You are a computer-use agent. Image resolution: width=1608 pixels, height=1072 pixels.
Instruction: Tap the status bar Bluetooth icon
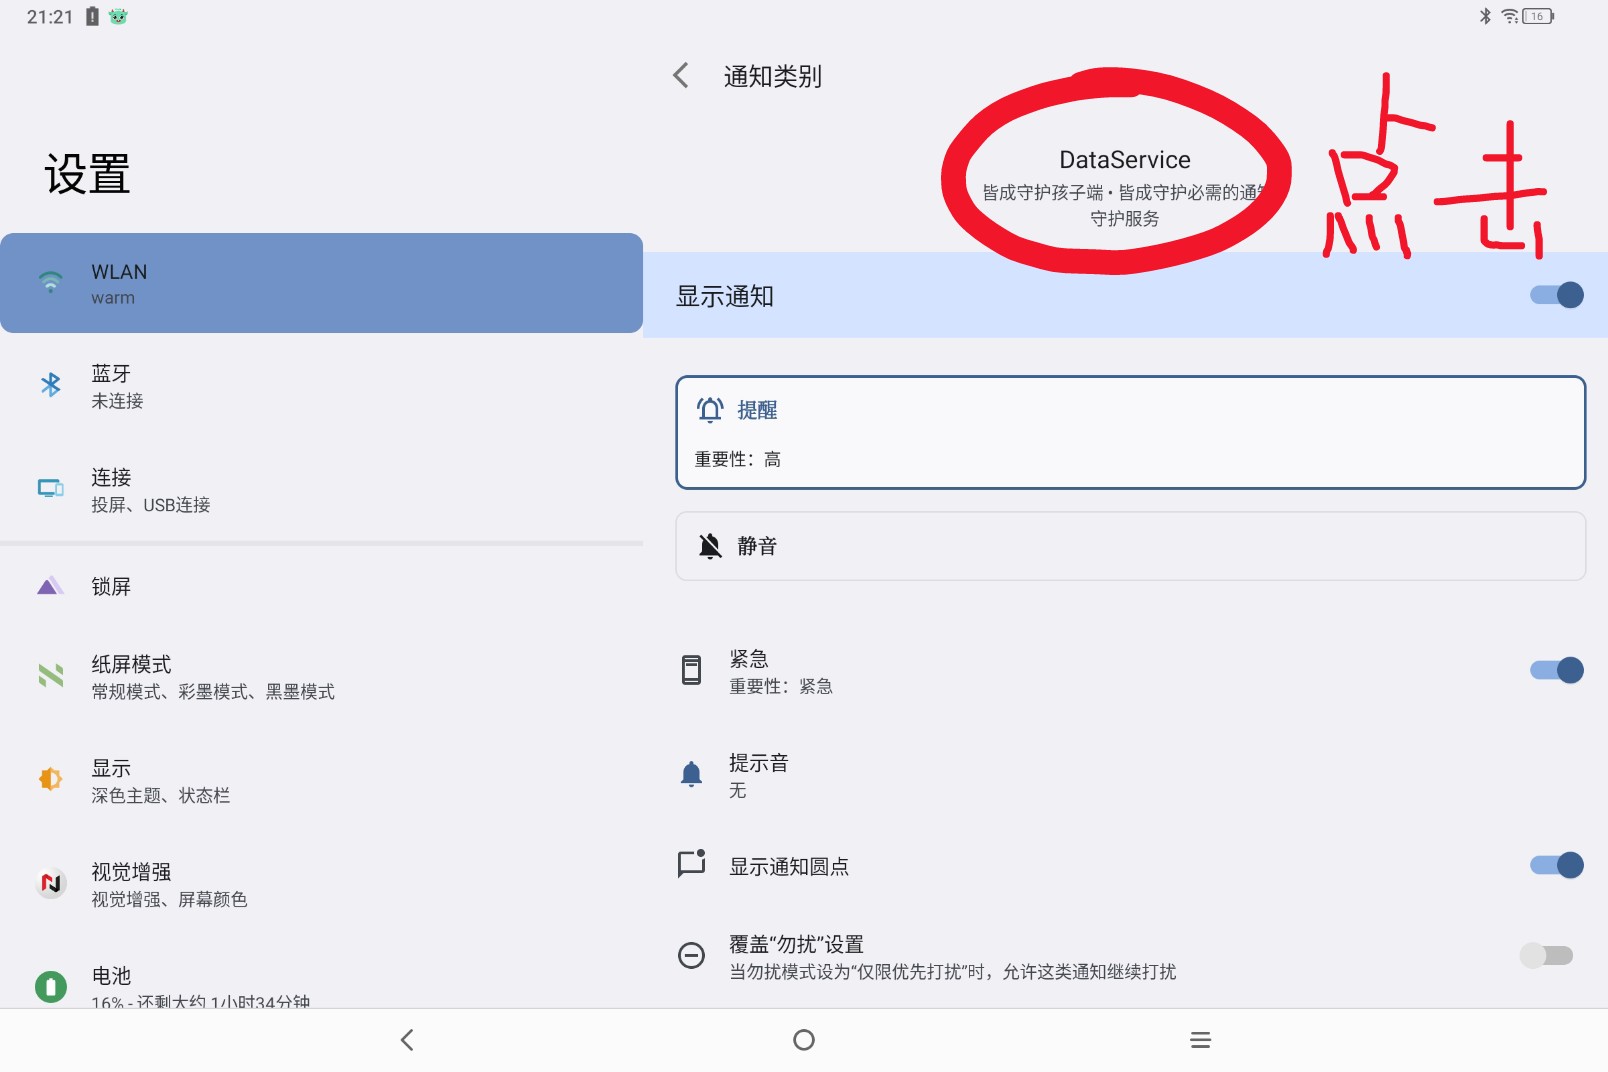click(1485, 16)
